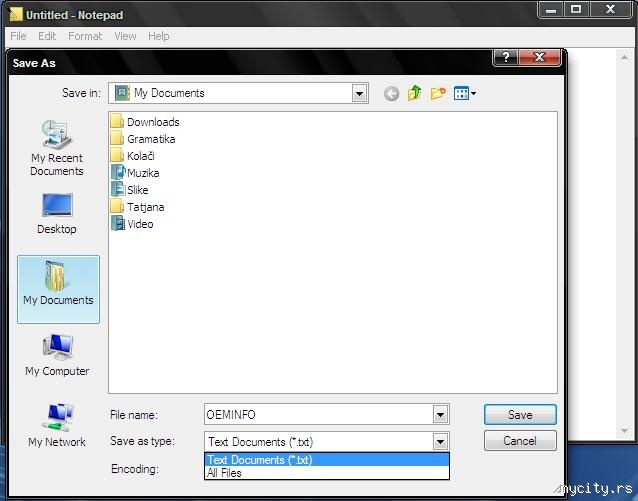Viewport: 638px width, 501px height.
Task: Click the Tatjana folder name
Action: (146, 207)
